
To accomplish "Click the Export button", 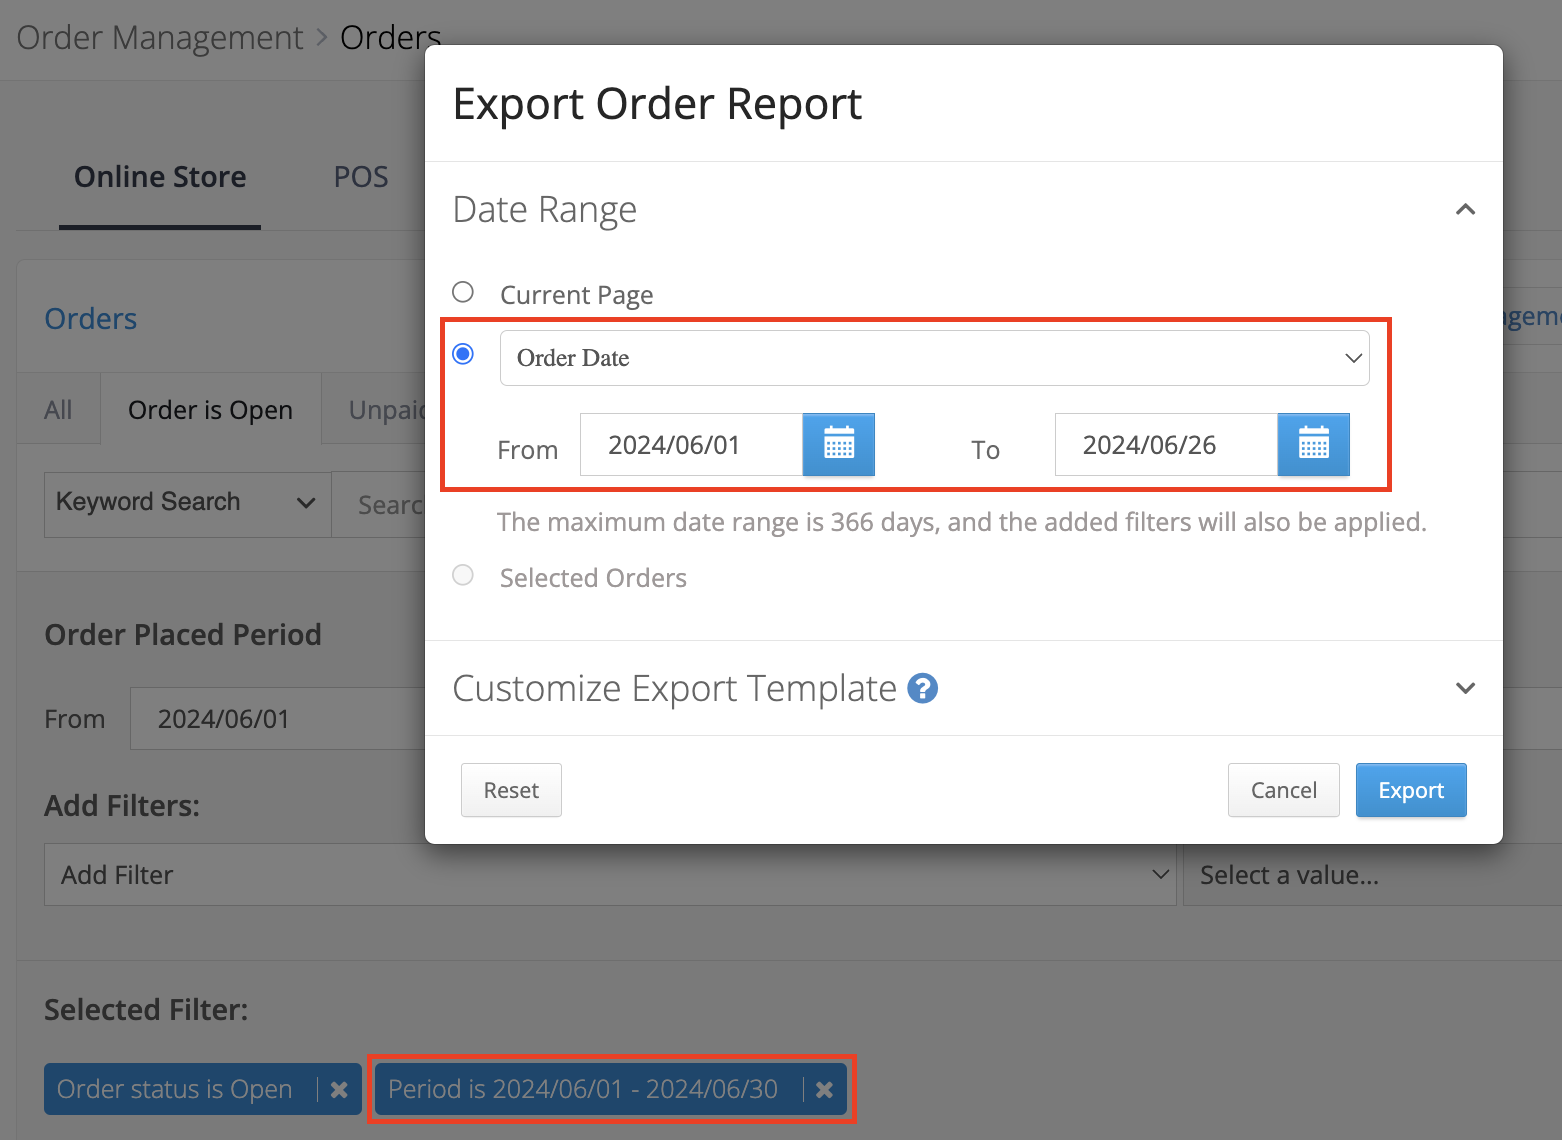I will pos(1411,790).
